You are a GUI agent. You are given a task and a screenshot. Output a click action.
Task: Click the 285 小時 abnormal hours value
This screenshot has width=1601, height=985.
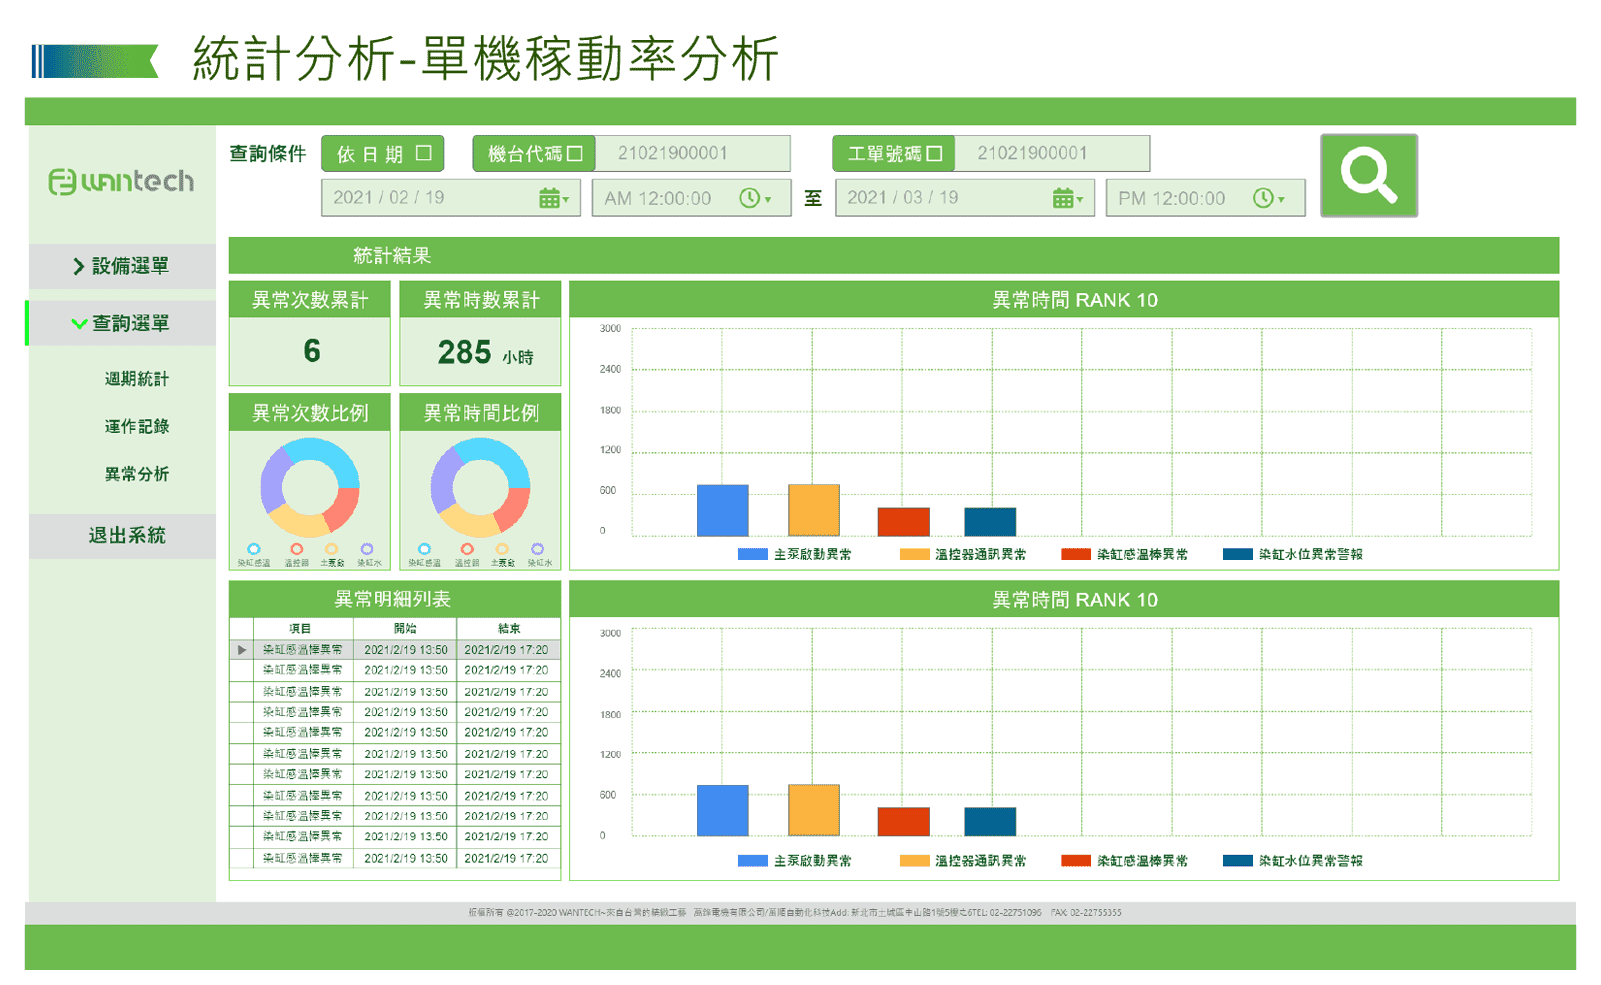485,353
